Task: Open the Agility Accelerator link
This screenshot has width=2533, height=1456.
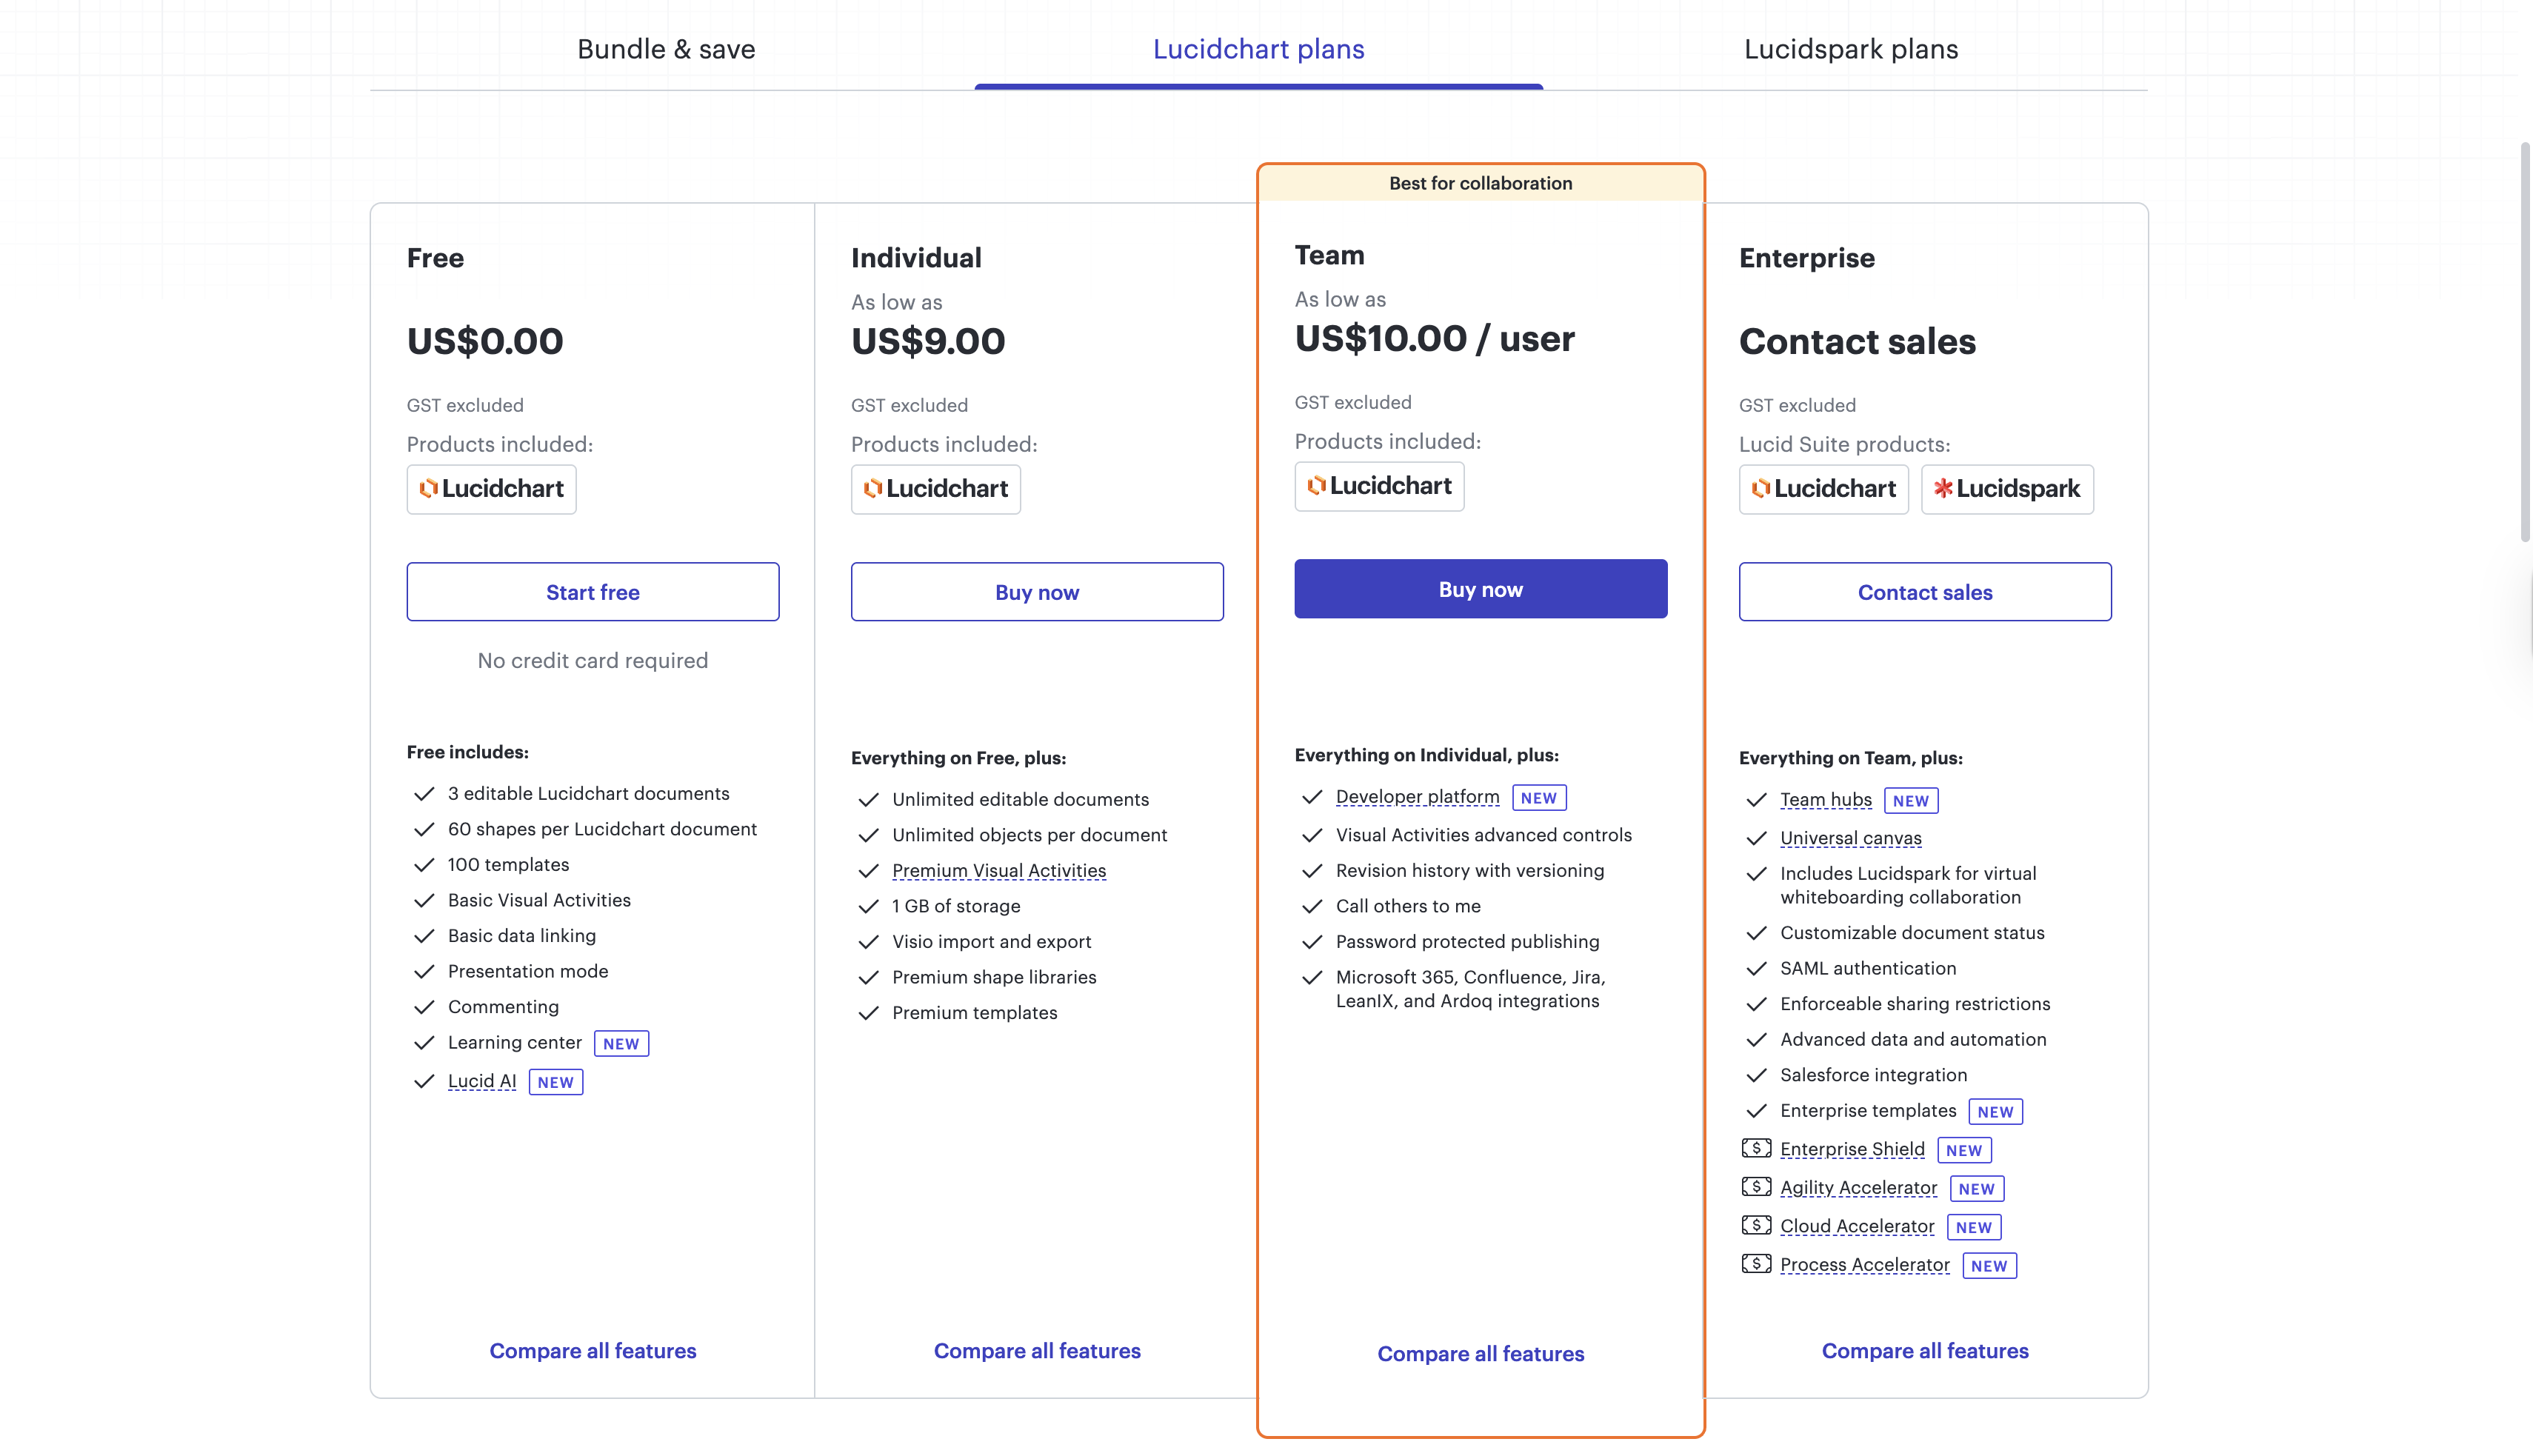Action: (x=1858, y=1188)
